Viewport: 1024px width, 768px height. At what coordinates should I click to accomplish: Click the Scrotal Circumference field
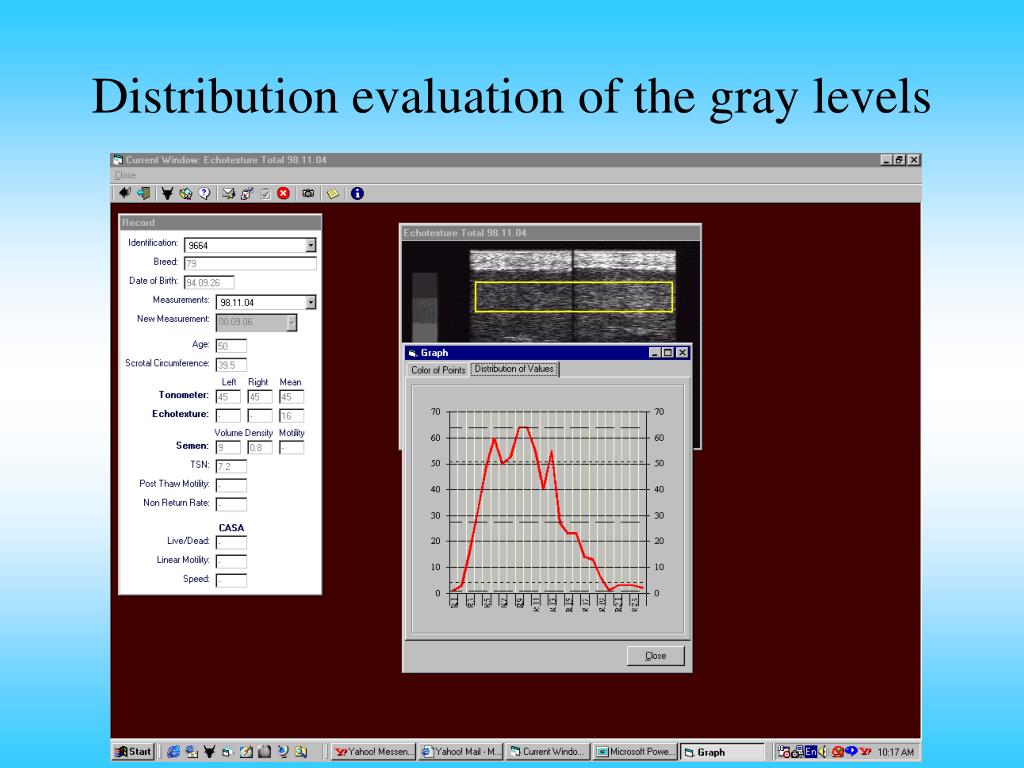click(231, 365)
